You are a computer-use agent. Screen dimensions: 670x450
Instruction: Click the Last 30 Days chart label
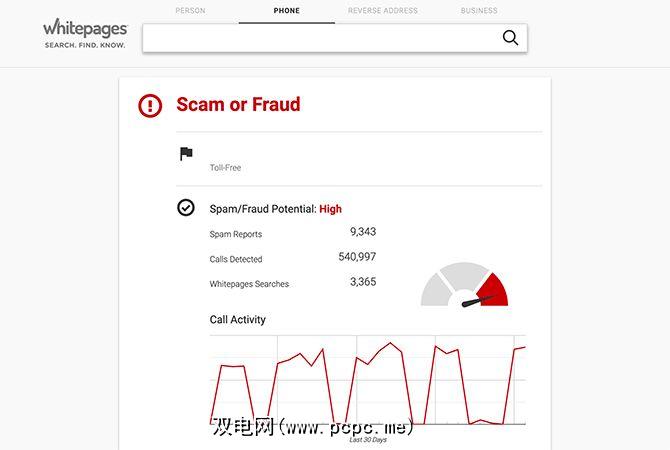point(367,440)
